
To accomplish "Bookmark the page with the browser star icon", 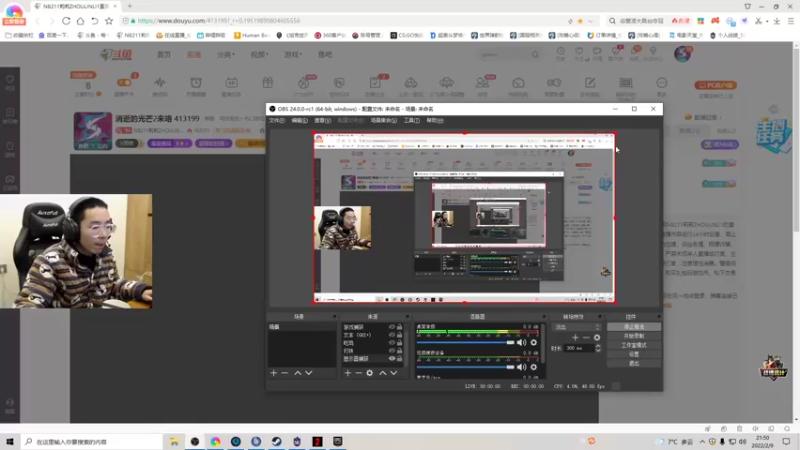I will coord(109,21).
